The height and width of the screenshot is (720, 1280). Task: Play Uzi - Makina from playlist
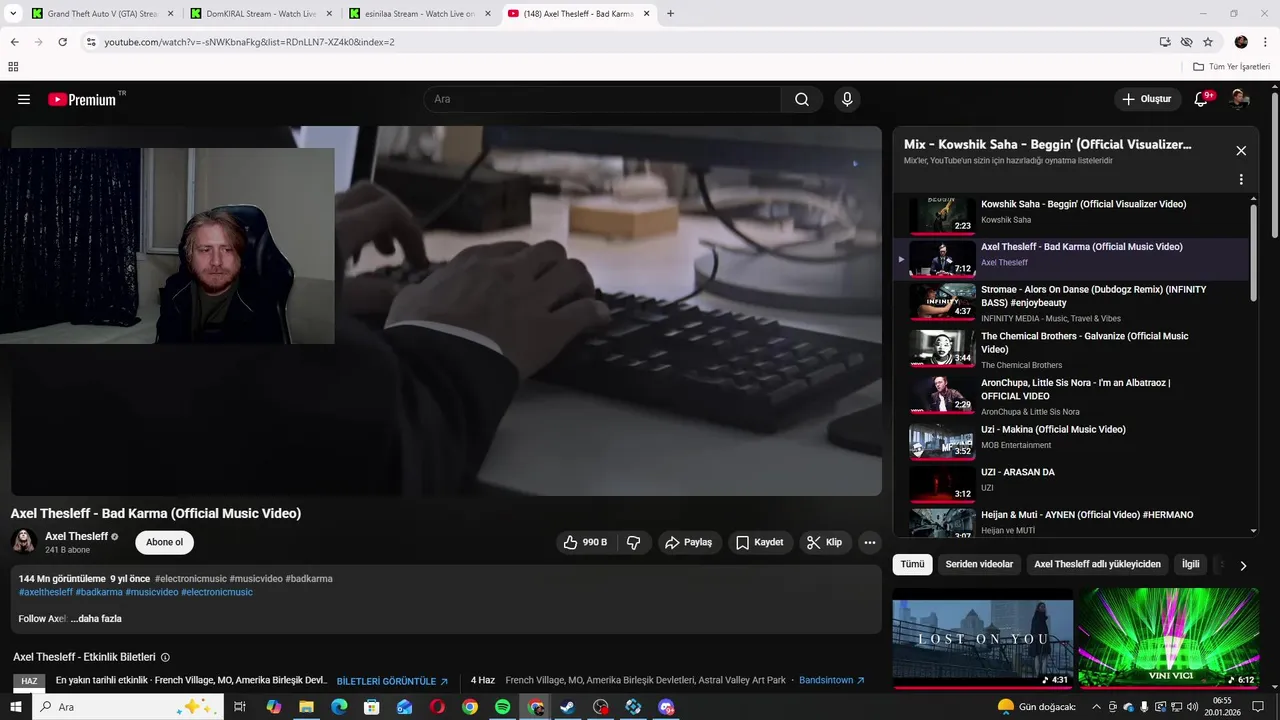[x=1072, y=440]
